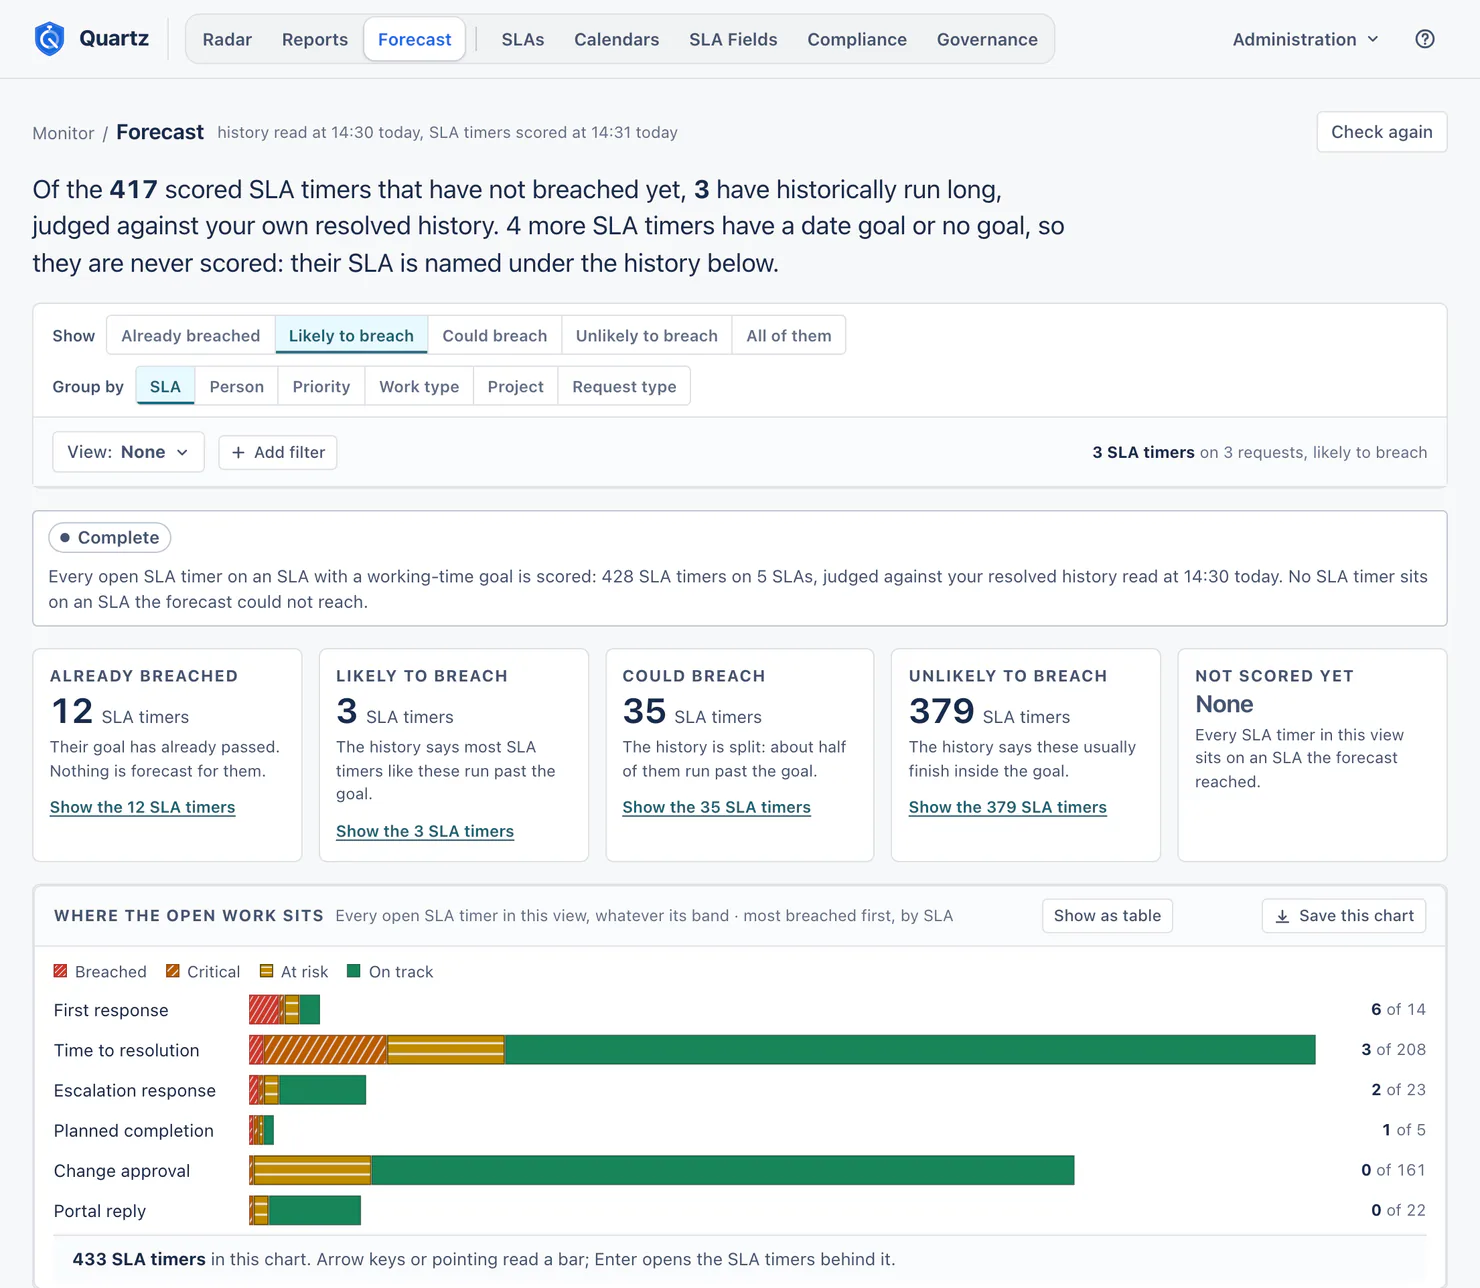Image resolution: width=1480 pixels, height=1288 pixels.
Task: Open Show the 379 SLA timers link
Action: (1008, 807)
